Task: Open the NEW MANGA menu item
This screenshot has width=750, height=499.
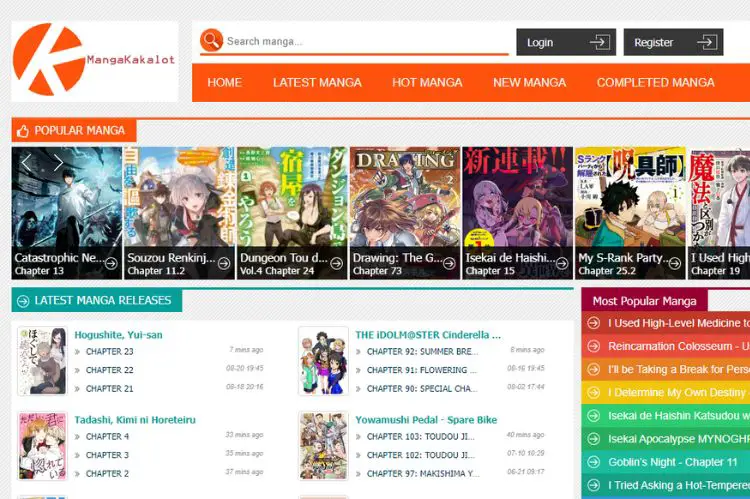Action: pyautogui.click(x=529, y=82)
